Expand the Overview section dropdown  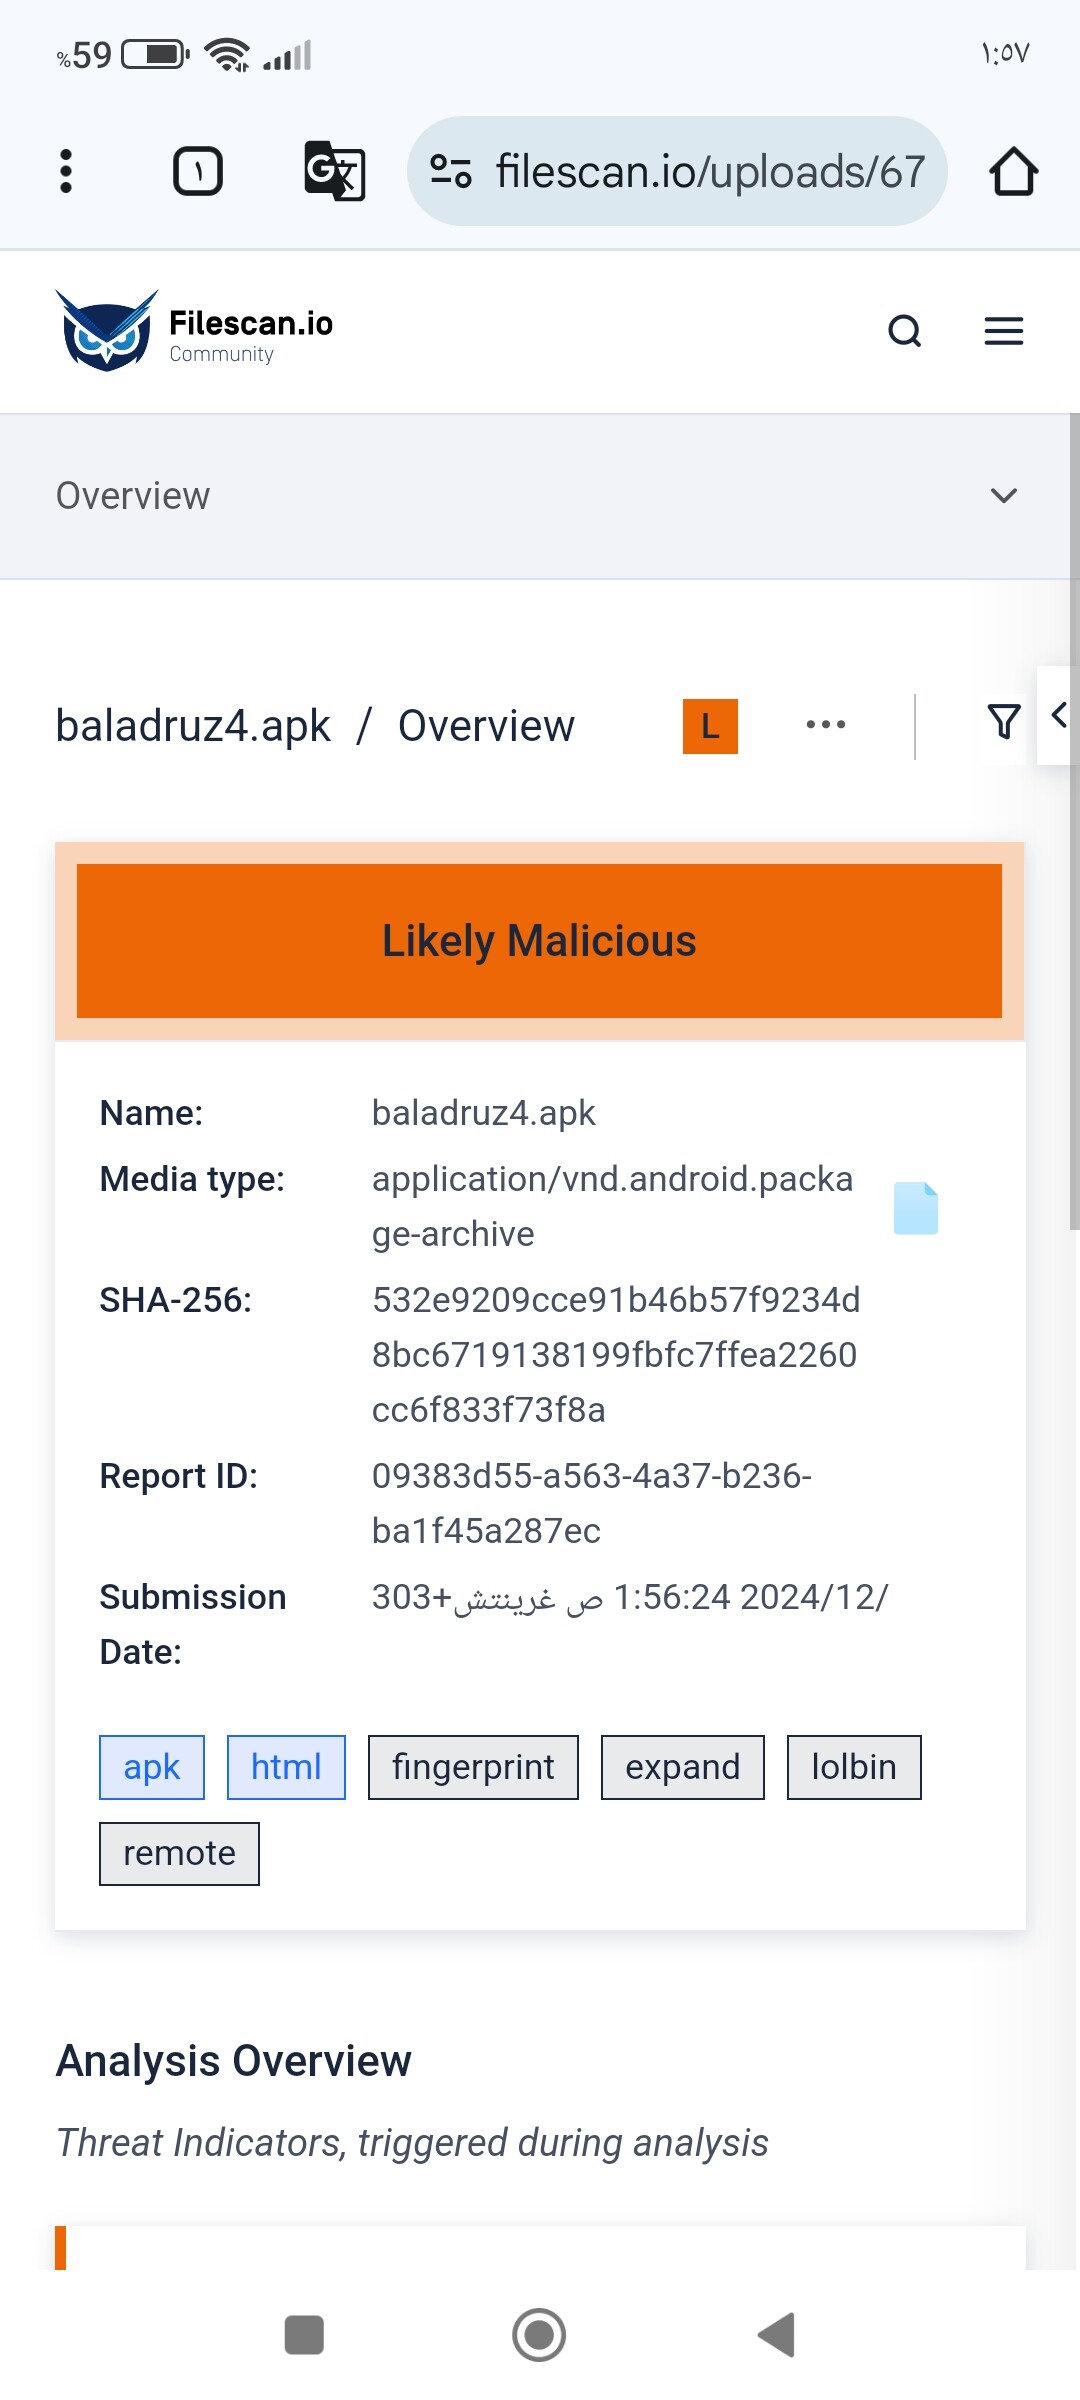tap(1003, 496)
